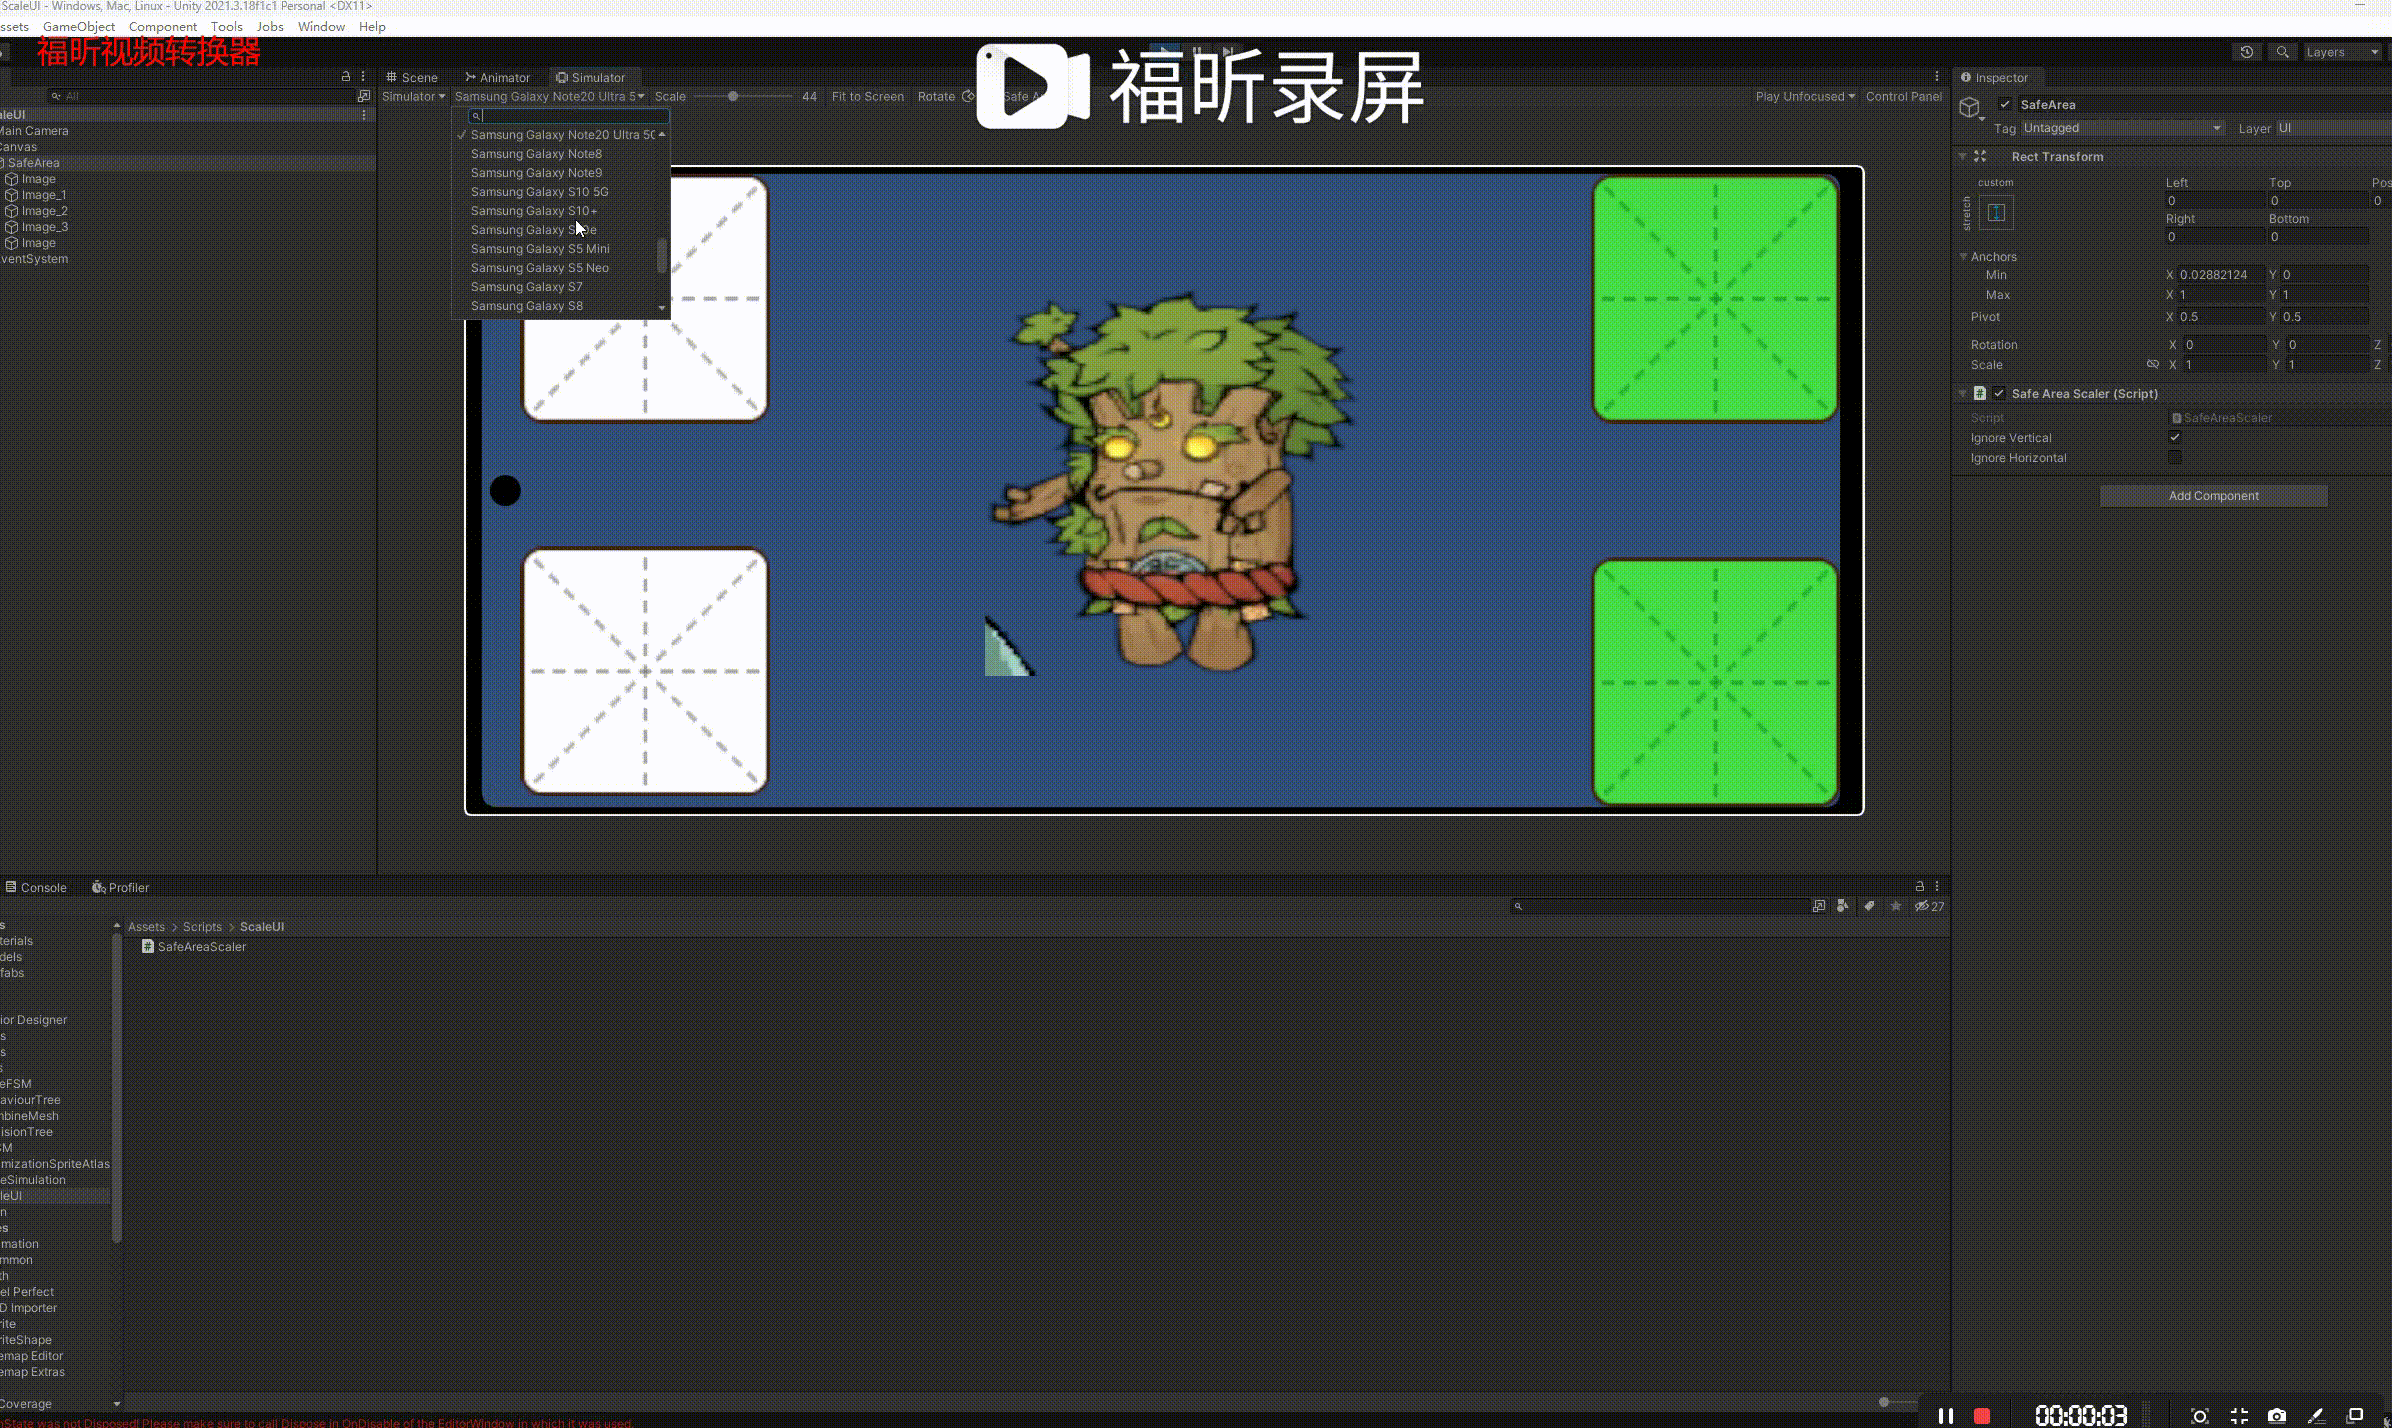Open the Window menu
The image size is (2392, 1428).
(x=321, y=26)
